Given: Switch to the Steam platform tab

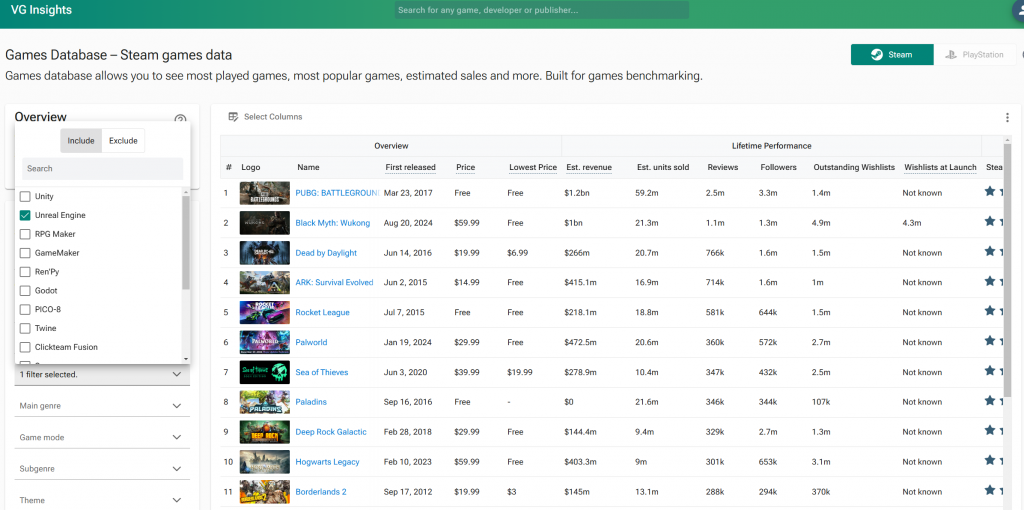Looking at the screenshot, I should point(892,55).
